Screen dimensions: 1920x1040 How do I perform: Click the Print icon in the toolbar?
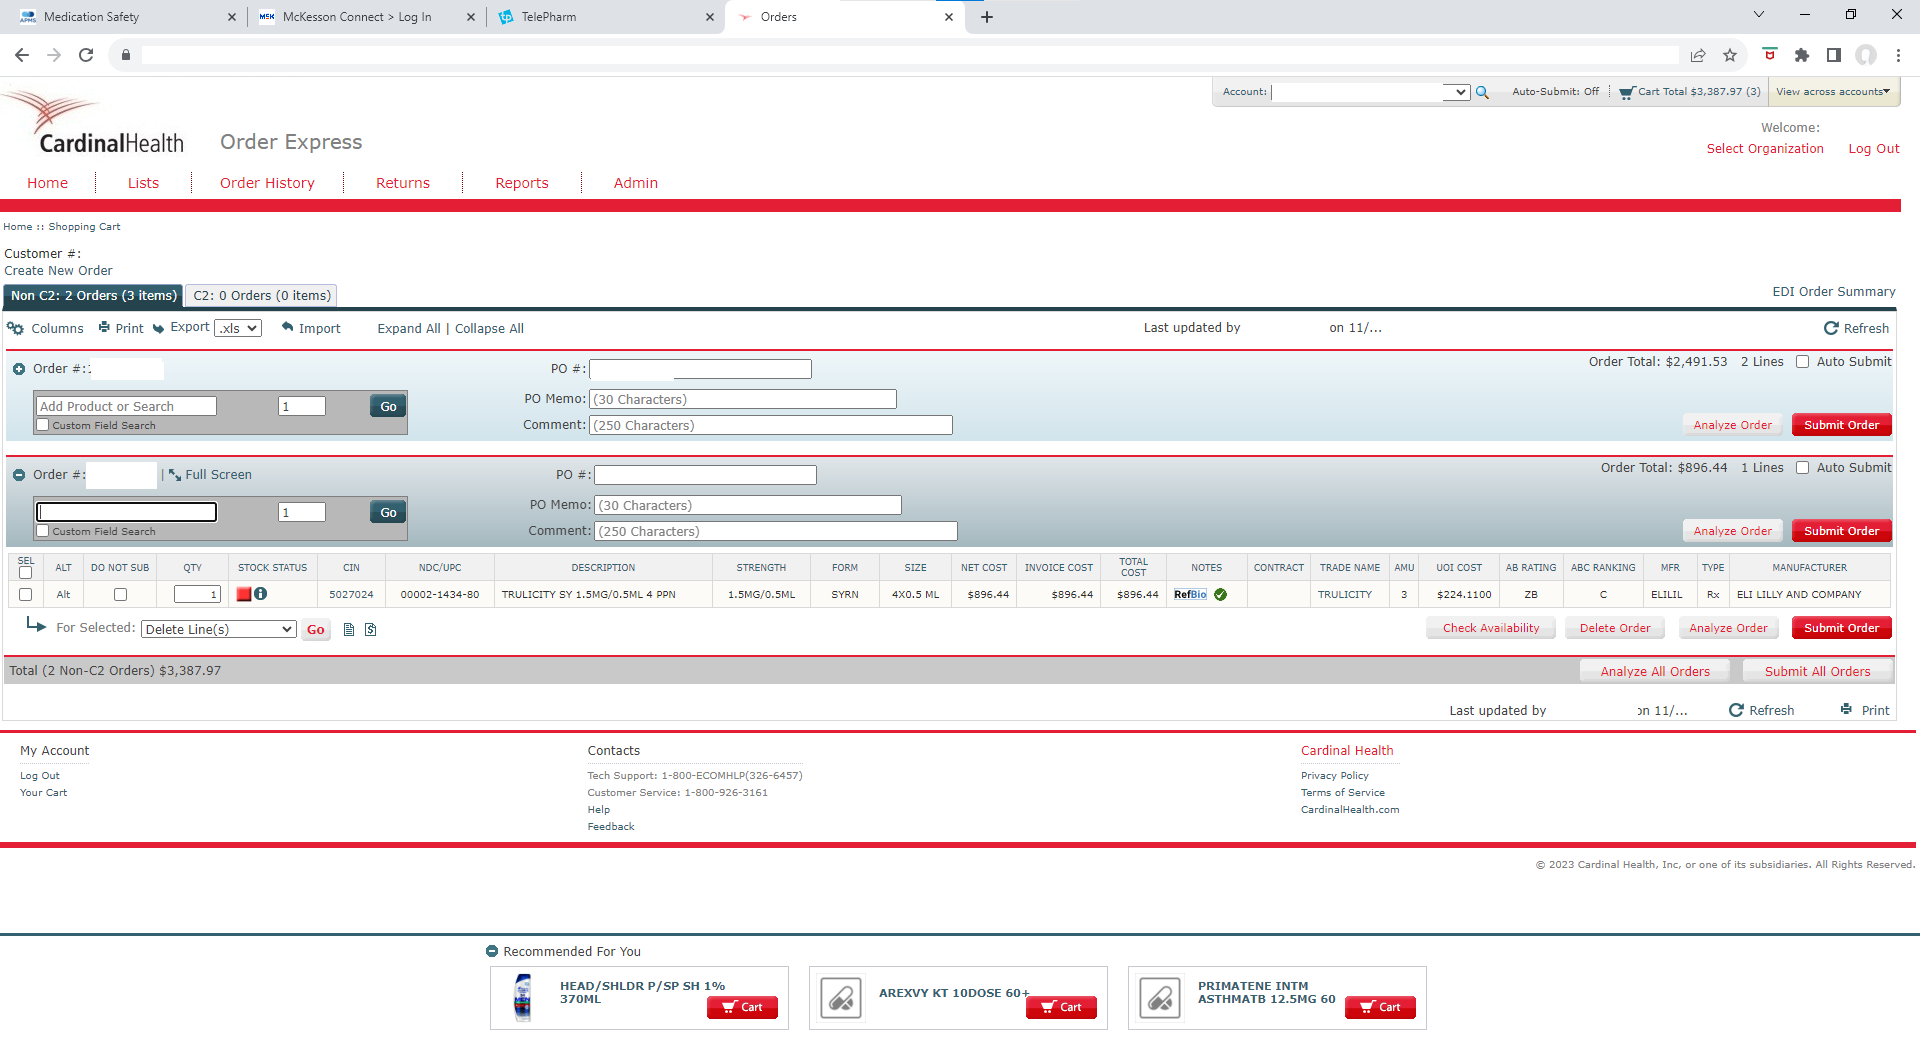104,327
